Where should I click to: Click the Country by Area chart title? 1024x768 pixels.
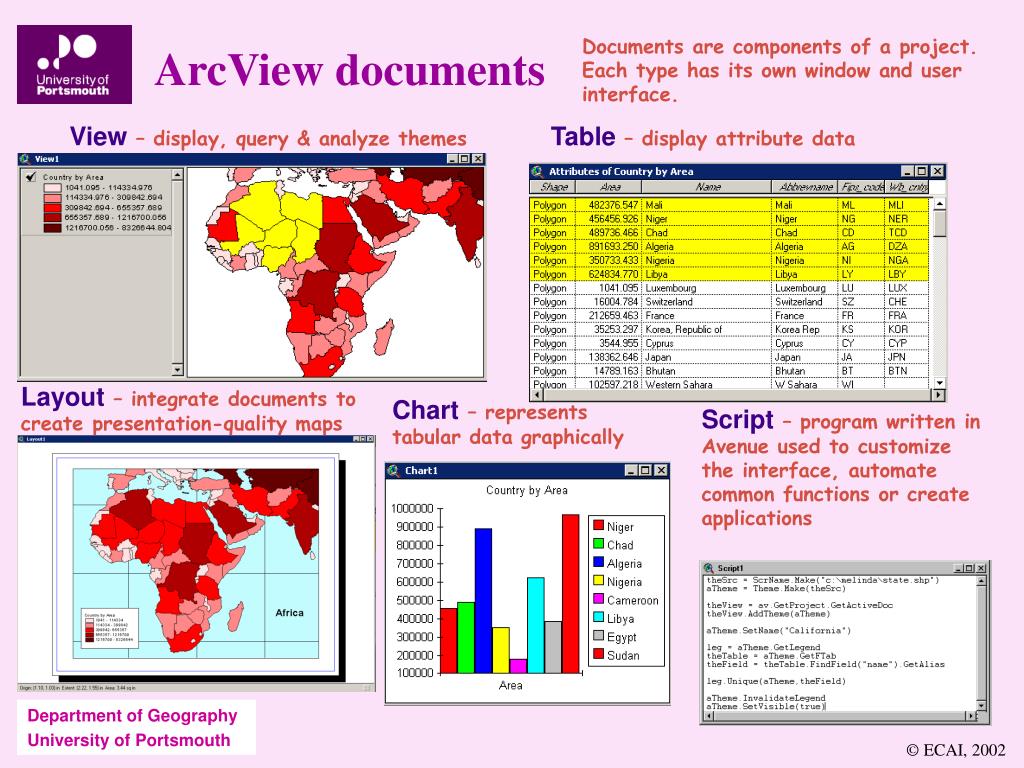click(526, 490)
